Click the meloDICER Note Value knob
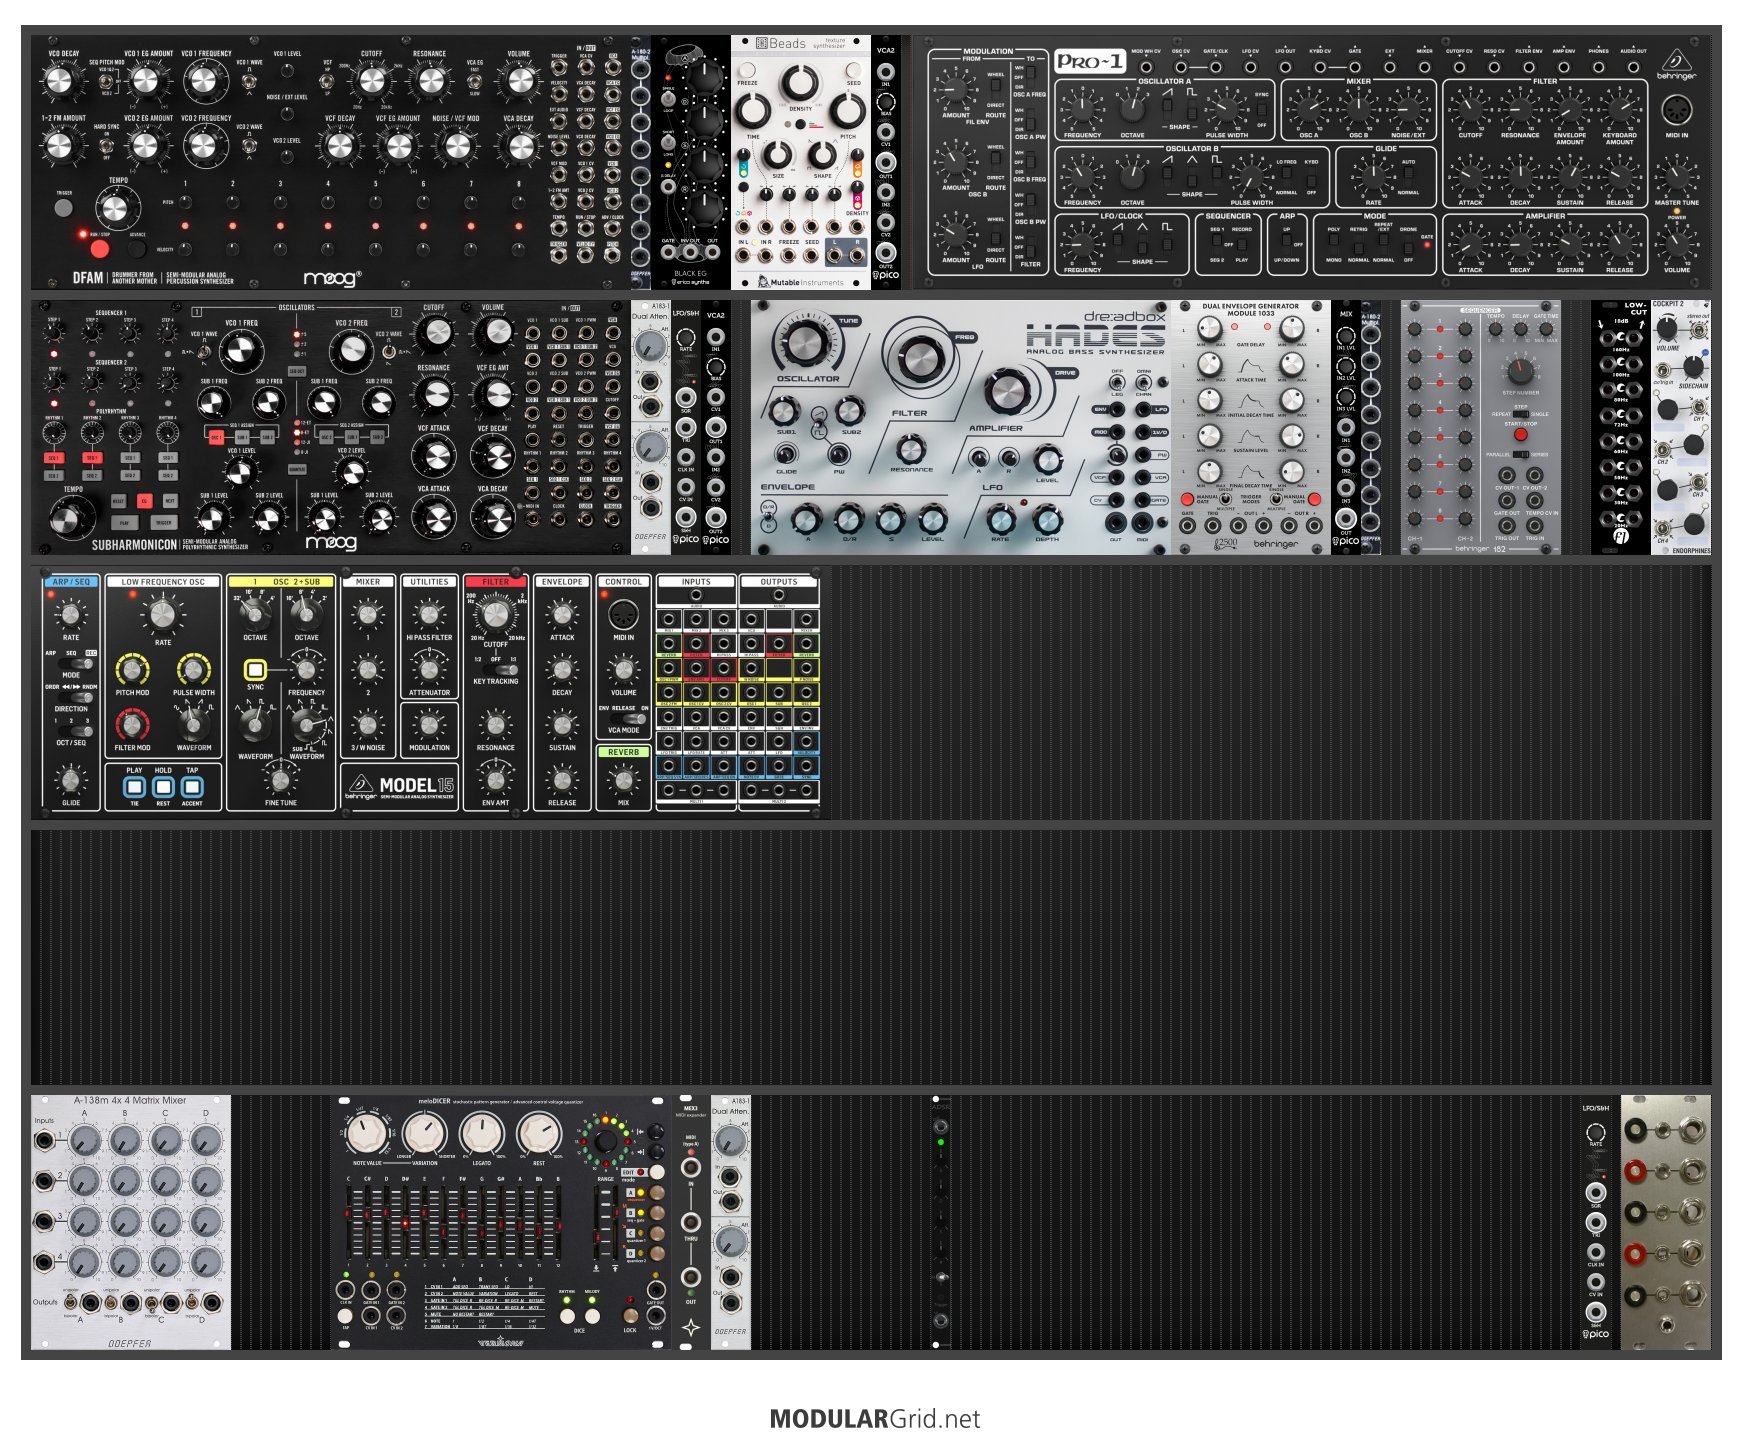 [367, 1135]
